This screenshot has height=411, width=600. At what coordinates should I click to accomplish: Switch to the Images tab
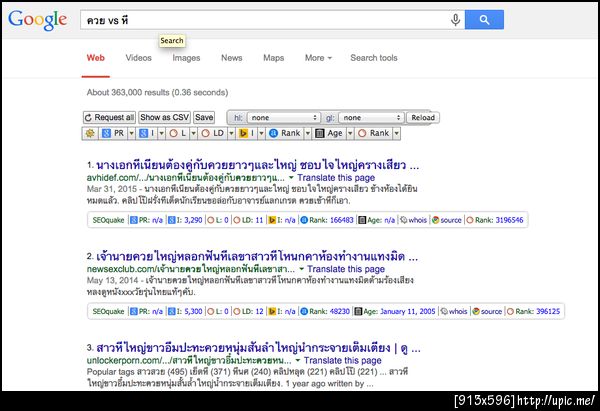click(x=186, y=58)
